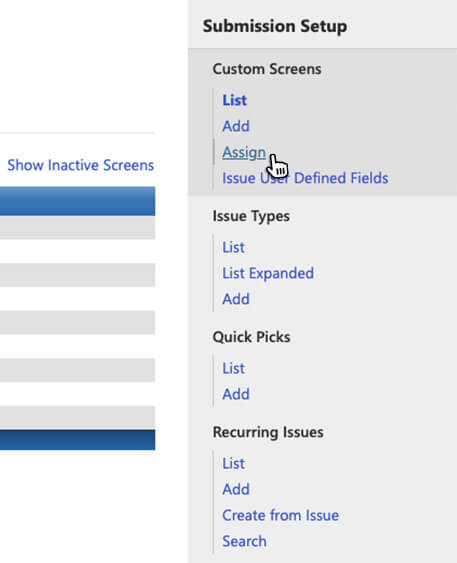Open List under Issue Types
This screenshot has height=563, width=457.
(233, 247)
